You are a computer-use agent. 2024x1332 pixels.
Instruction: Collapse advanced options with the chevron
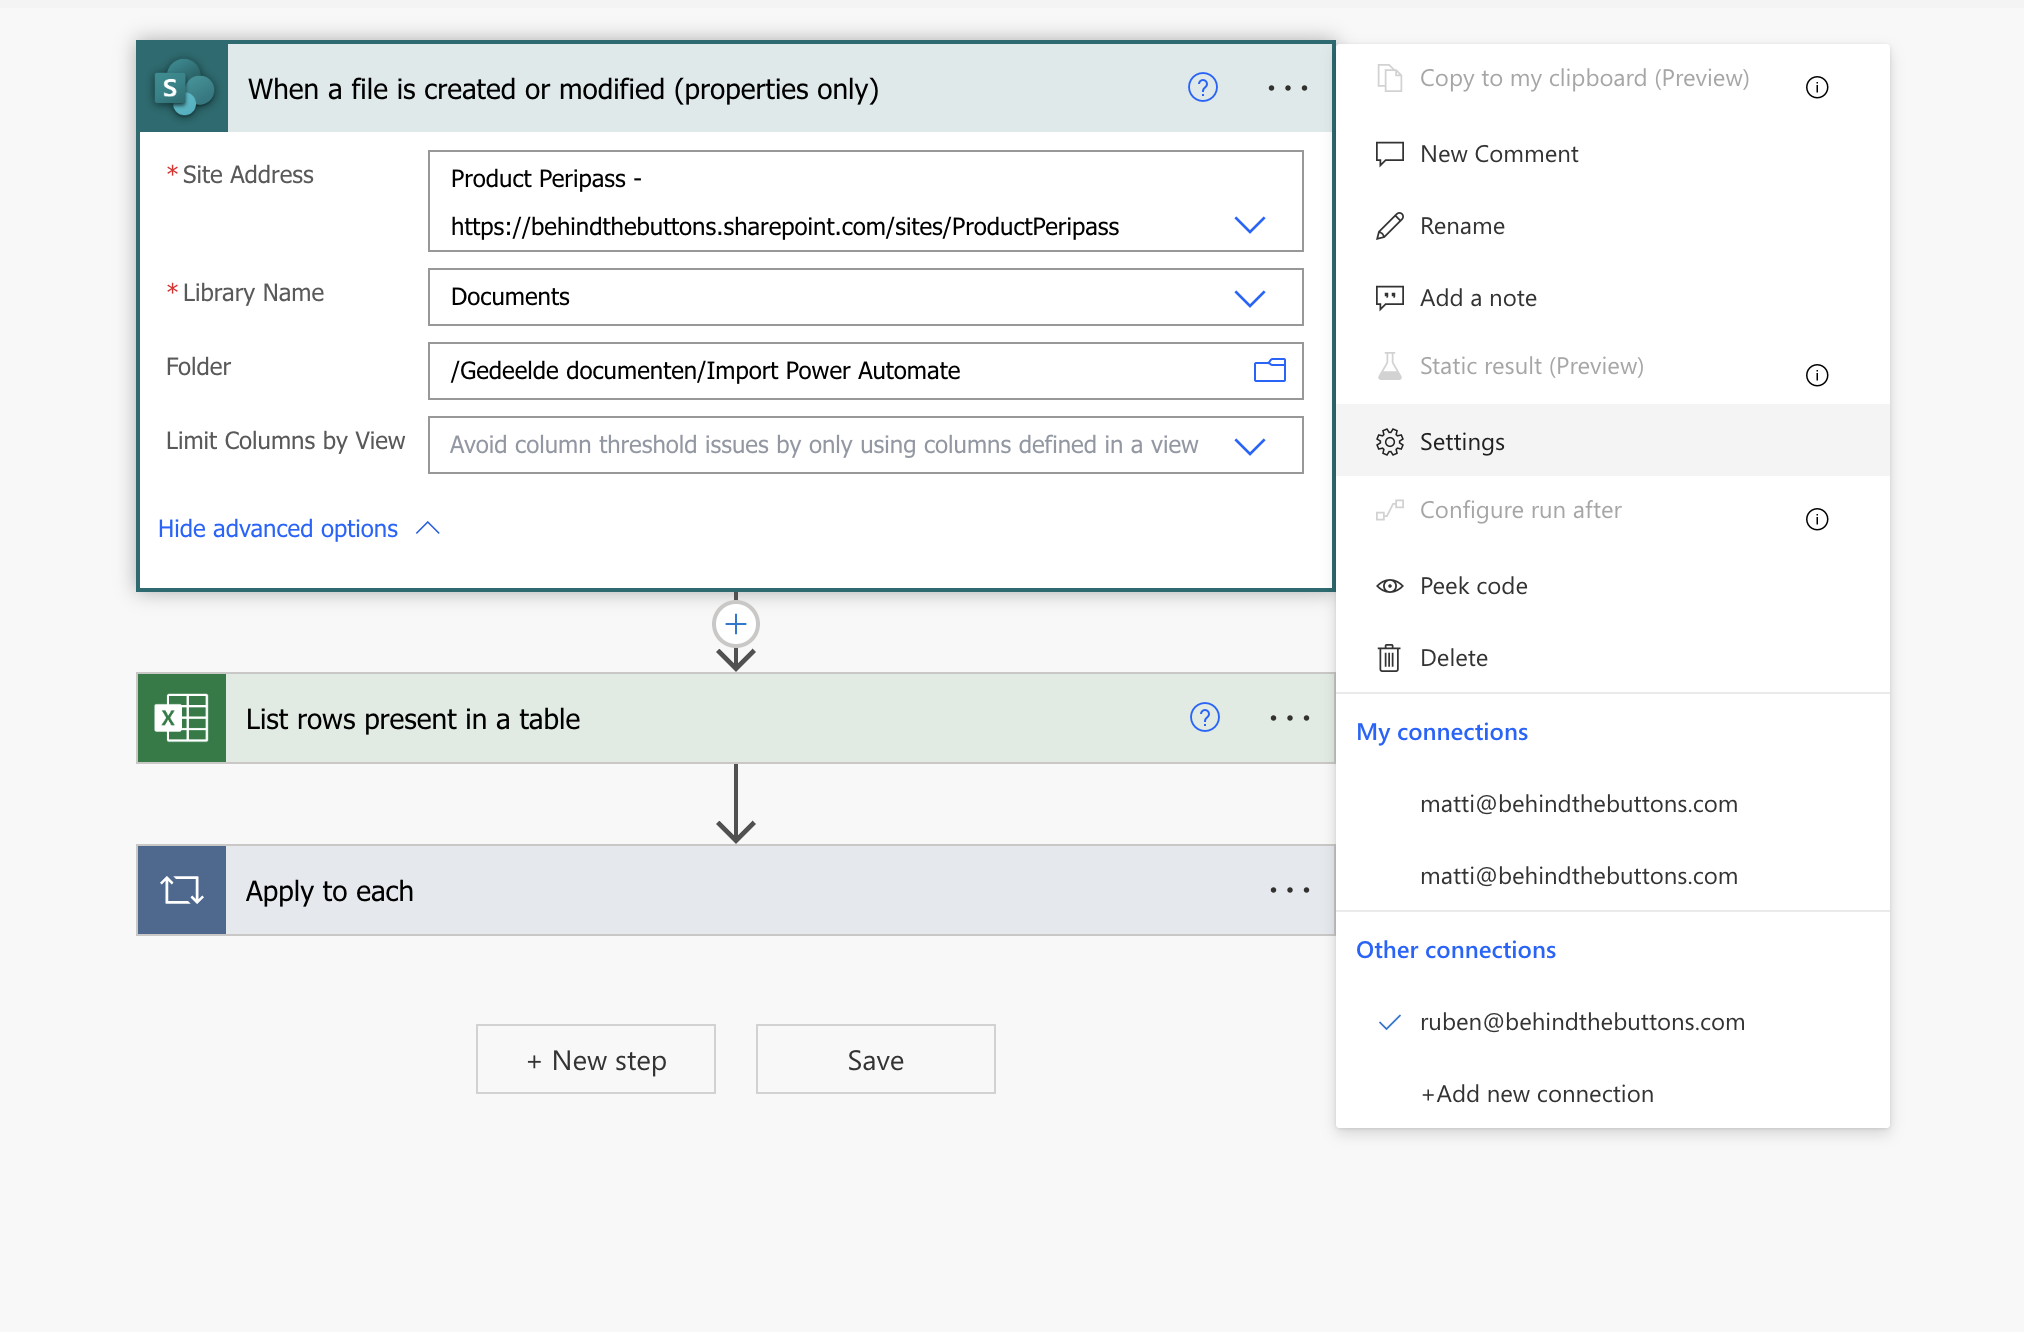pos(428,528)
